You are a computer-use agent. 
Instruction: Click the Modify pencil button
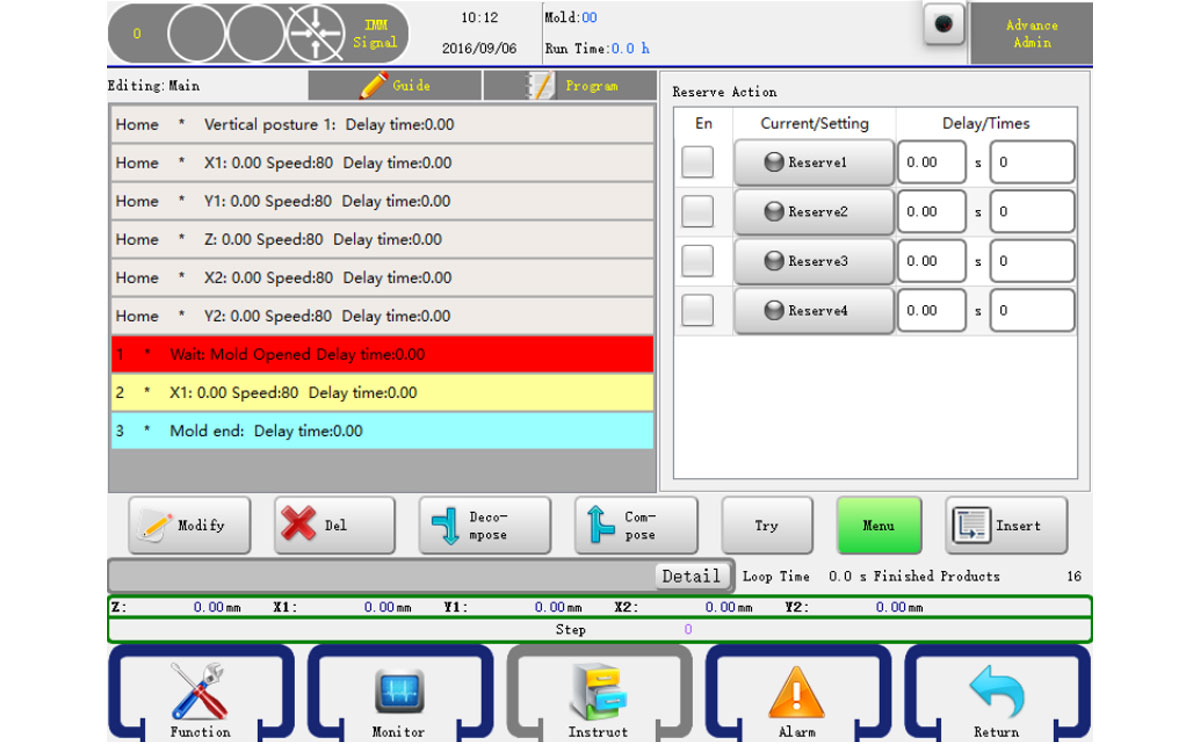(189, 525)
